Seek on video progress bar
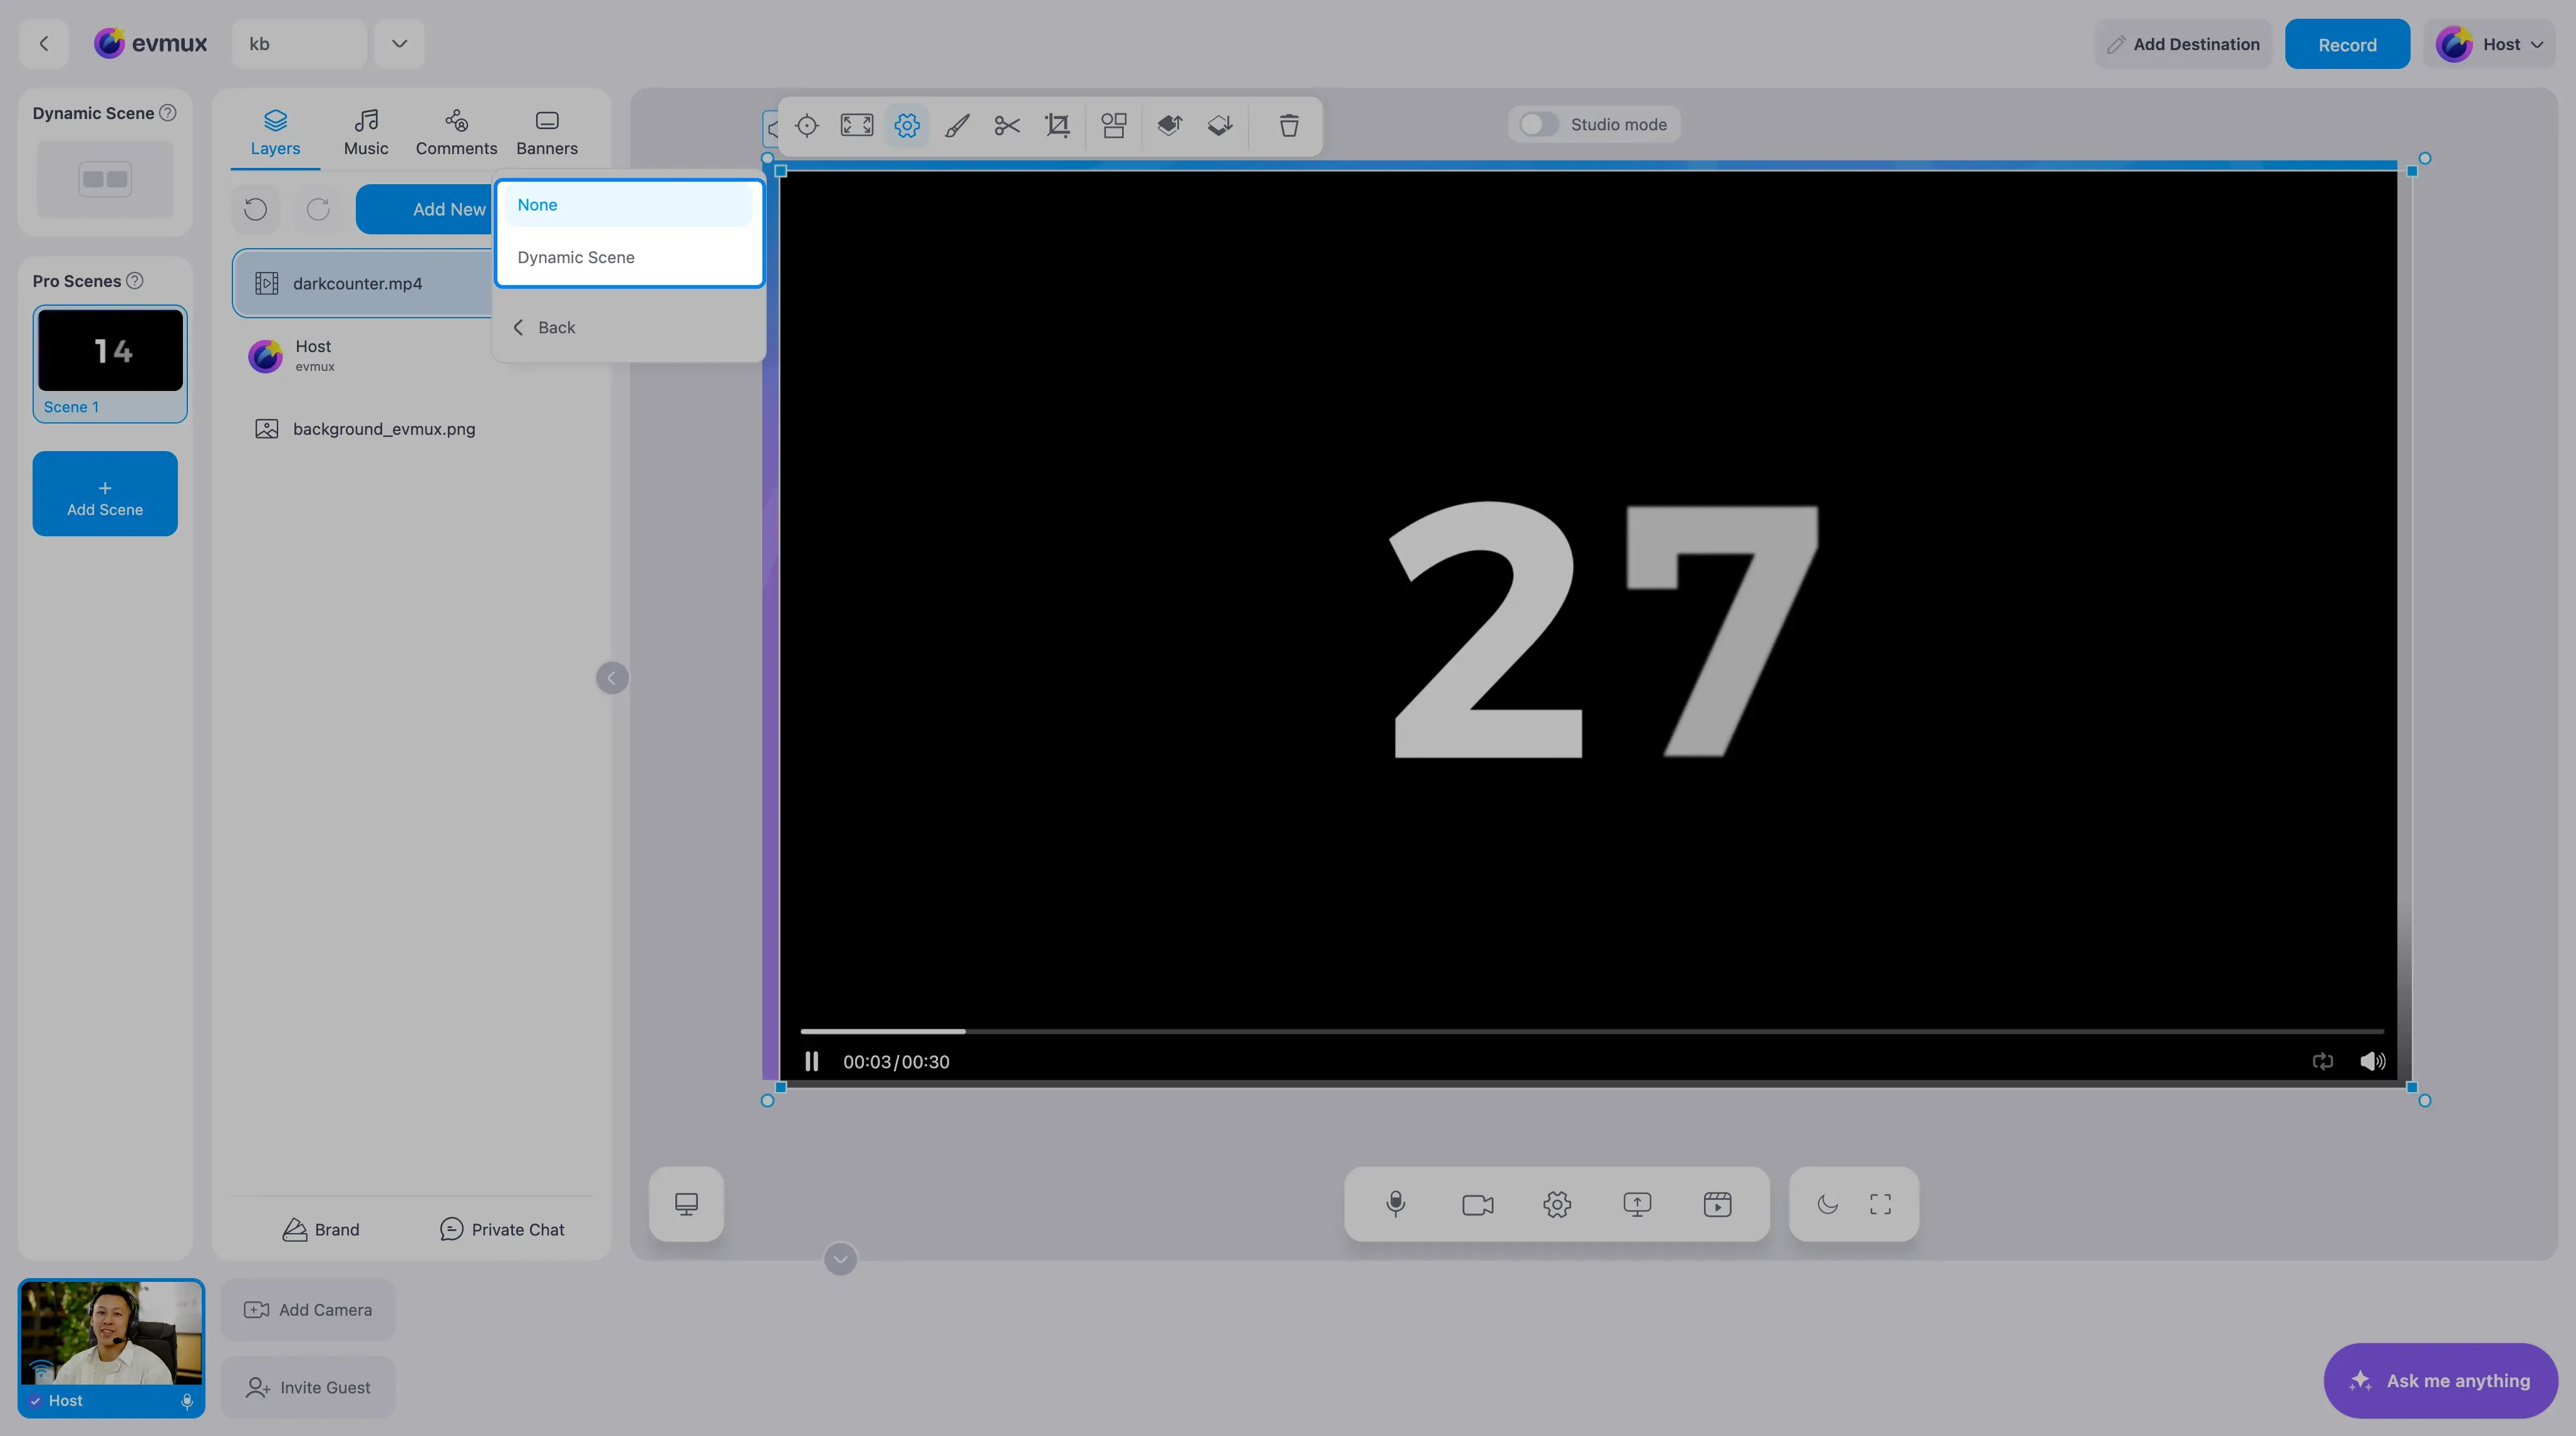This screenshot has height=1436, width=2576. pyautogui.click(x=1592, y=1031)
